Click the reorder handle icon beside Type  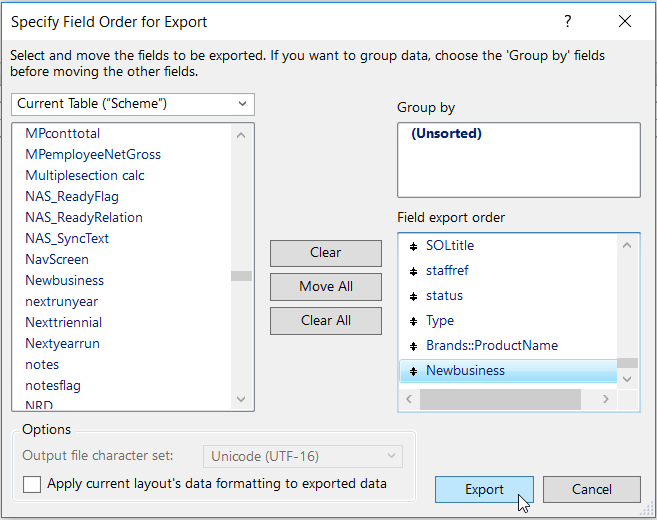[x=413, y=321]
